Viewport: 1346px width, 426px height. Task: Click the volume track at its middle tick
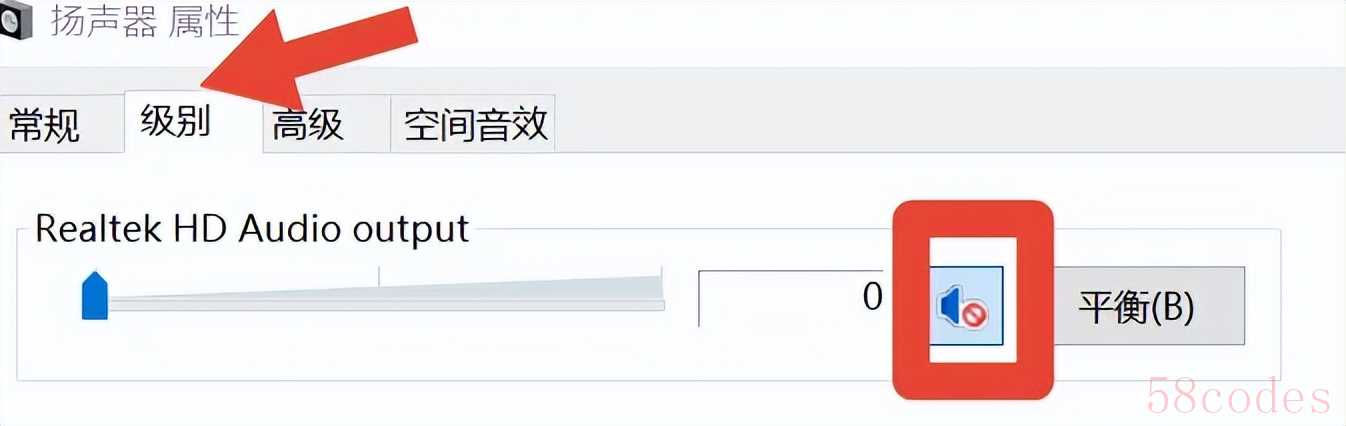(x=379, y=298)
